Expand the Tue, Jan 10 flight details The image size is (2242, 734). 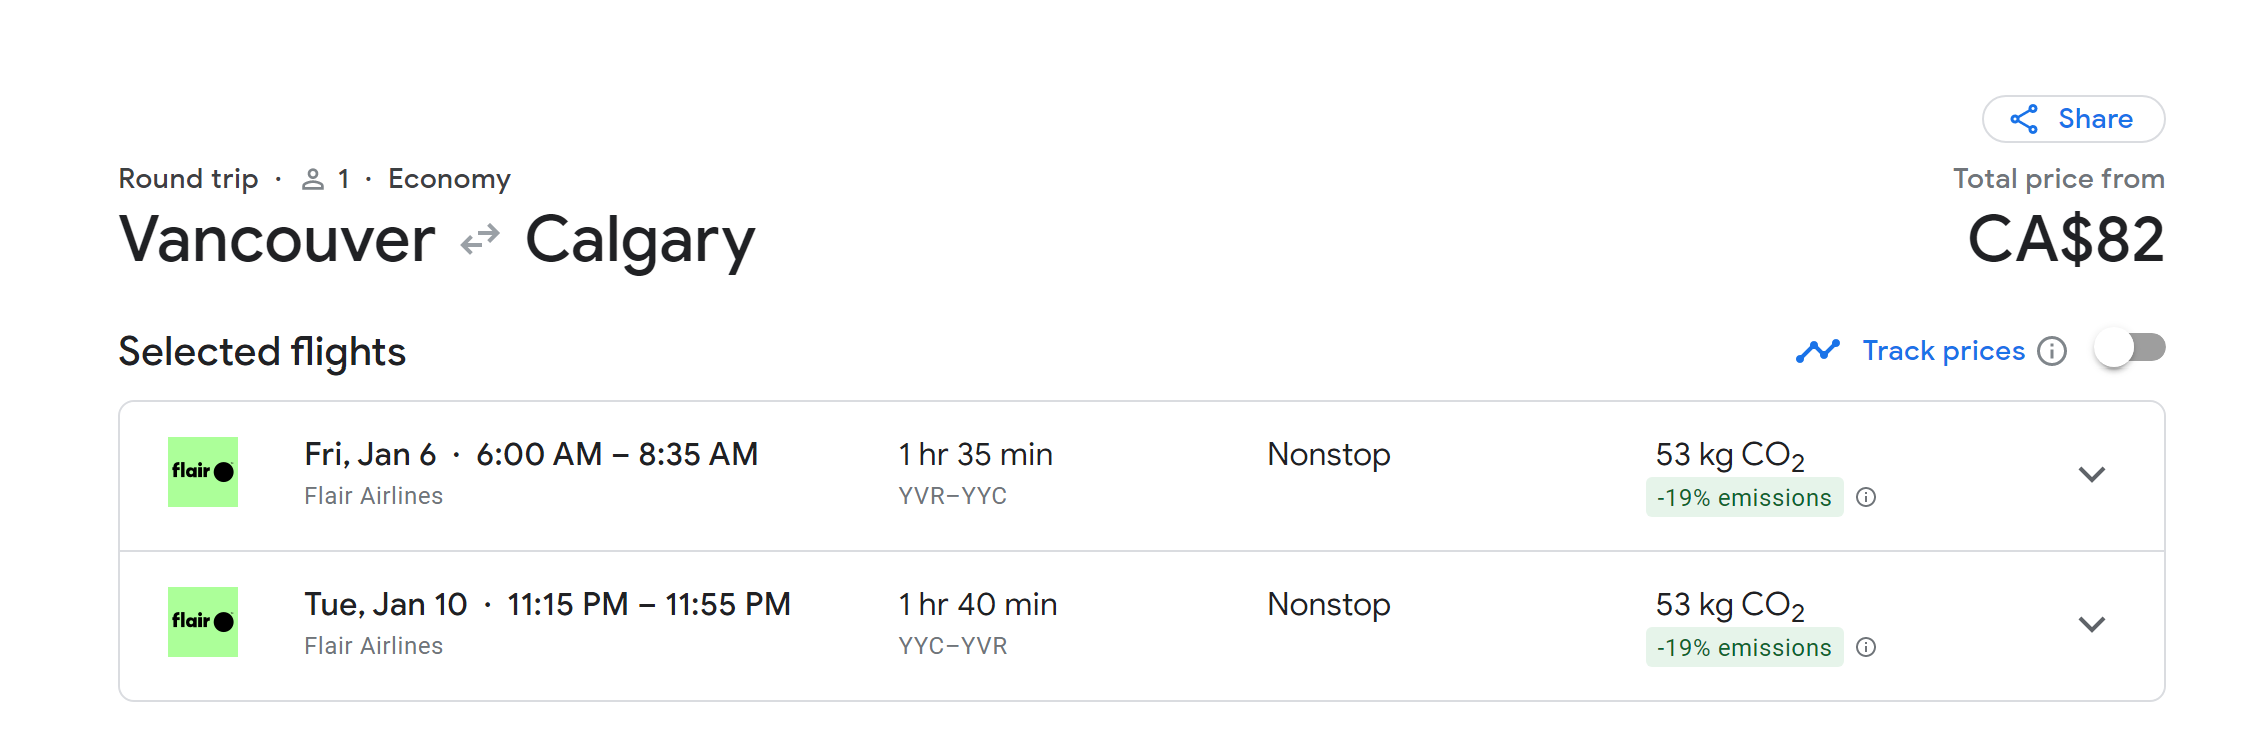[2092, 624]
